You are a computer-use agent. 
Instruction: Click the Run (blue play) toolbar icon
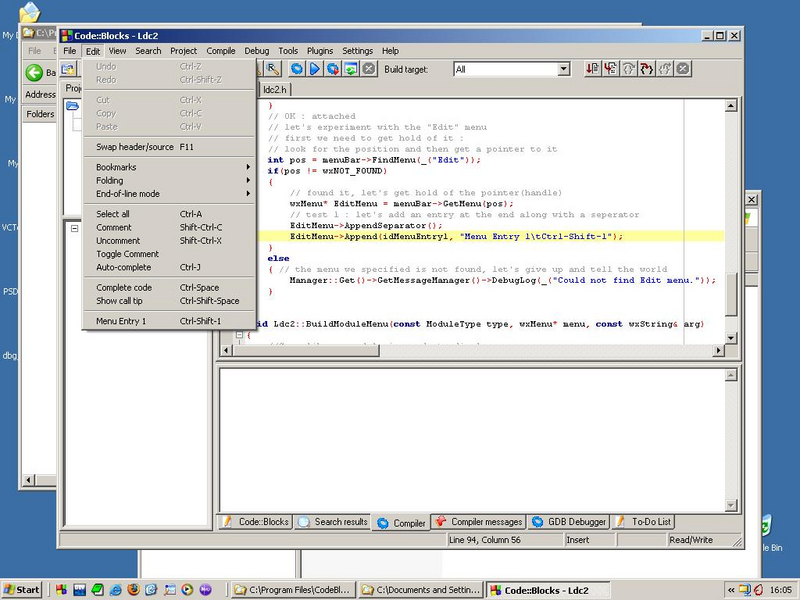[x=315, y=69]
